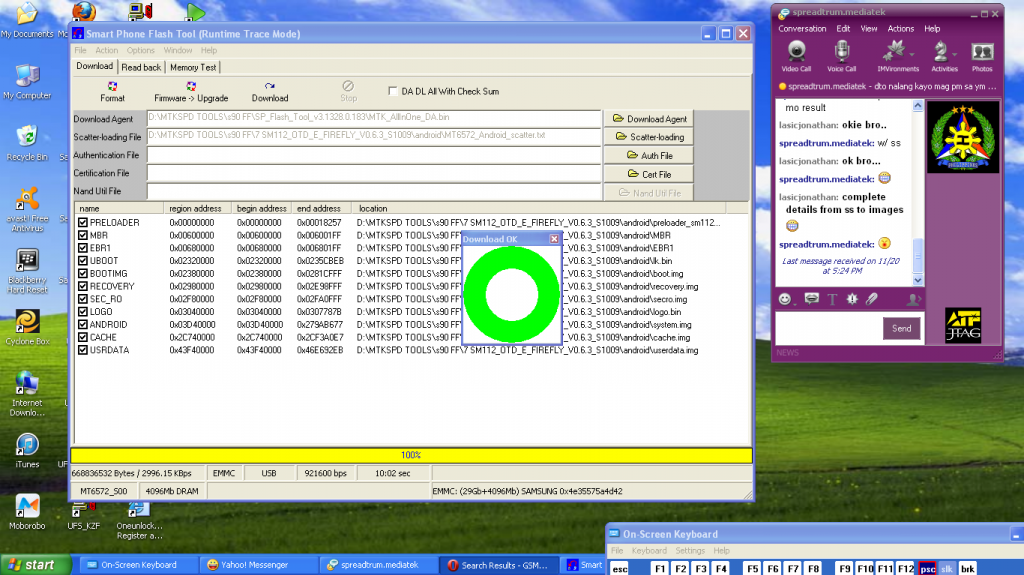This screenshot has width=1024, height=575.
Task: Click the Scatter-loading button
Action: (650, 137)
